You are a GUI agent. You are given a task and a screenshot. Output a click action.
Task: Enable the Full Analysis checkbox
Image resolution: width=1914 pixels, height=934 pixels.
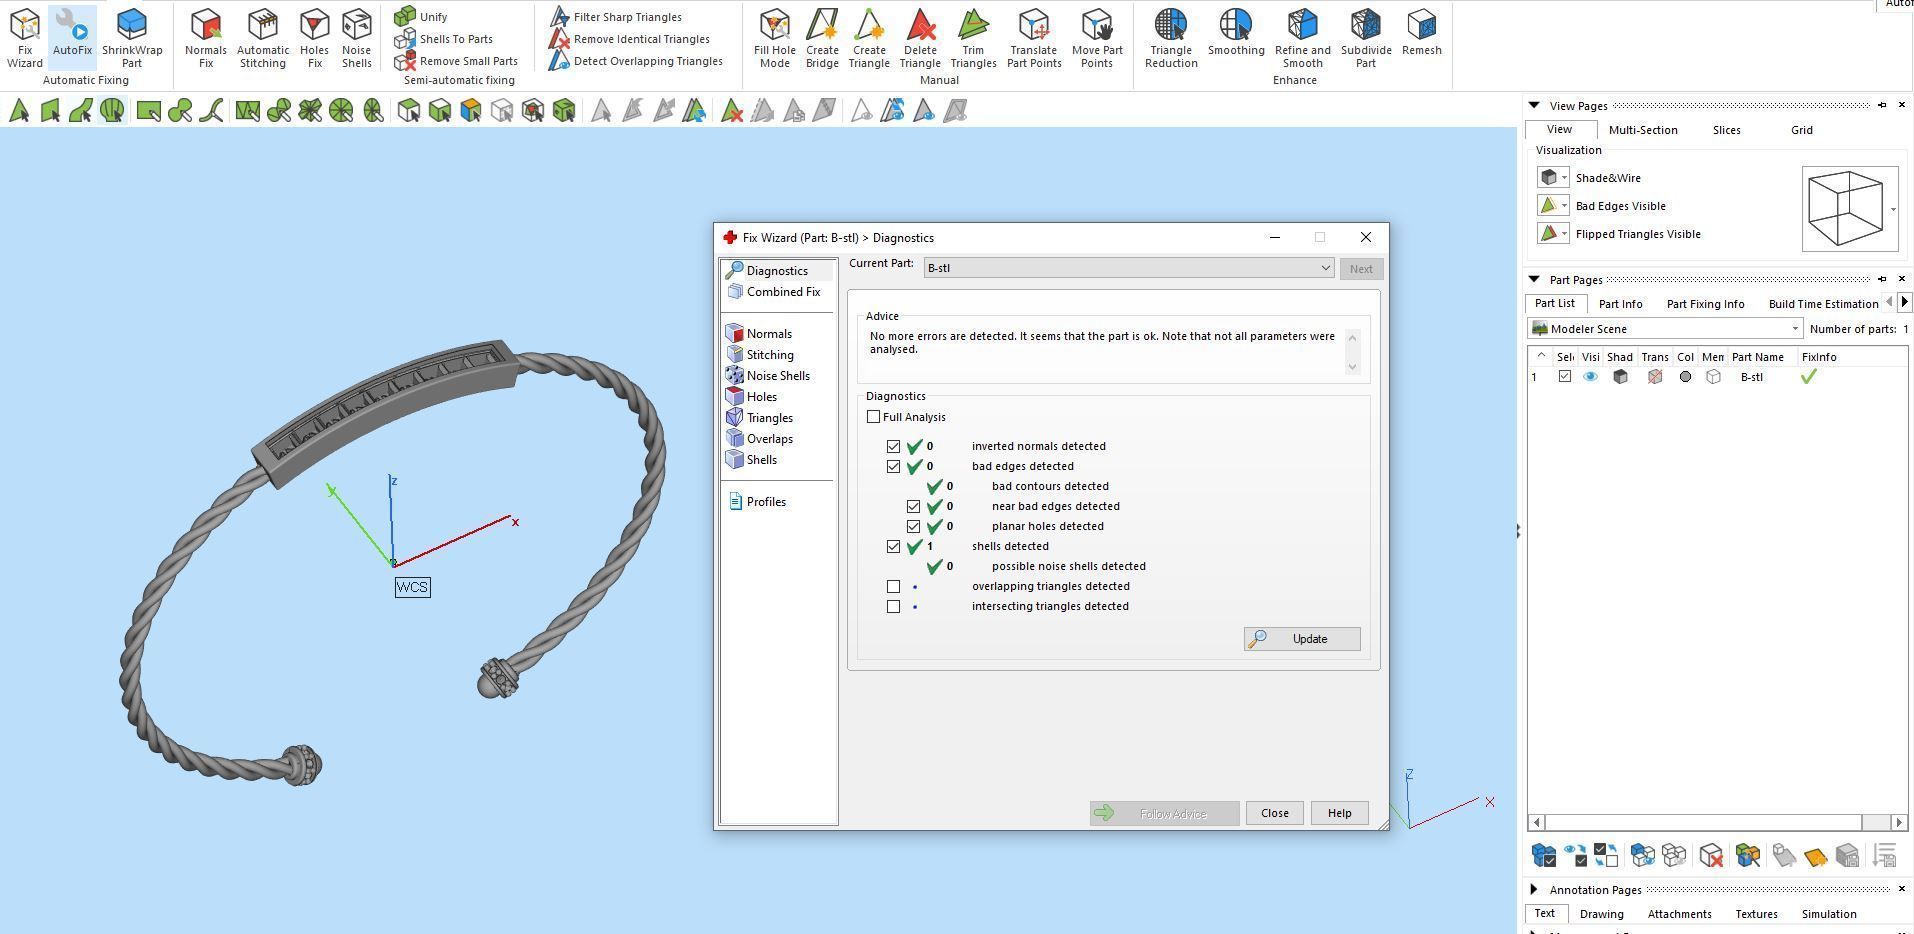(x=874, y=417)
